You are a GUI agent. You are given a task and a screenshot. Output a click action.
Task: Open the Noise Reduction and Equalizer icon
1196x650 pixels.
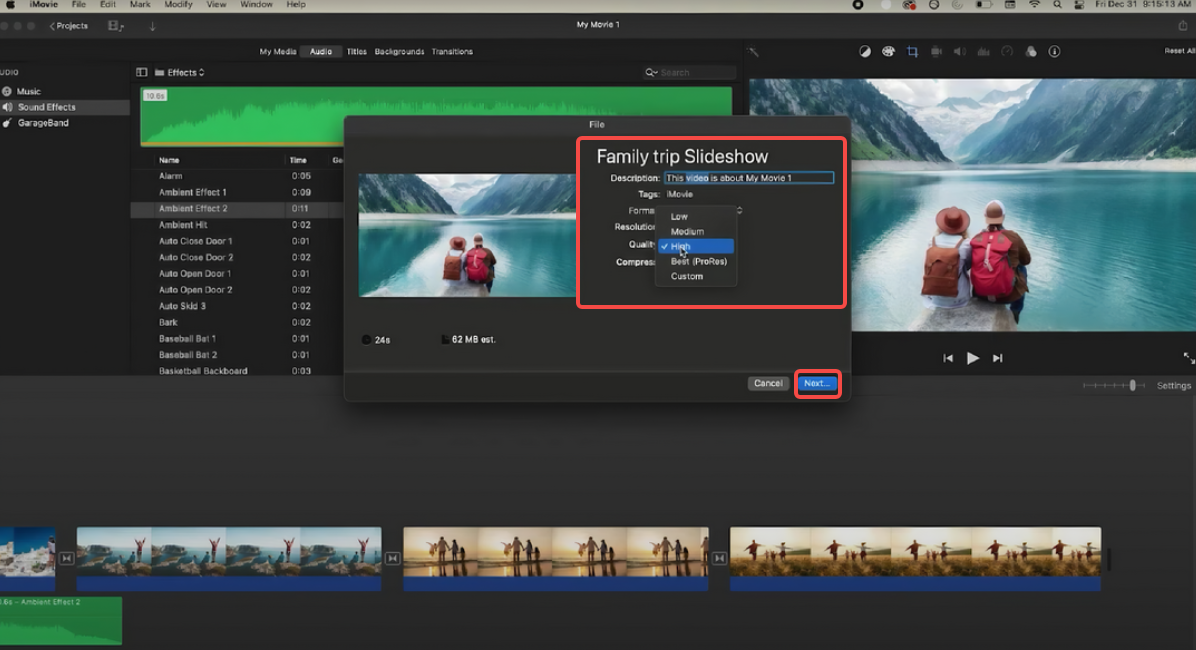tap(984, 51)
